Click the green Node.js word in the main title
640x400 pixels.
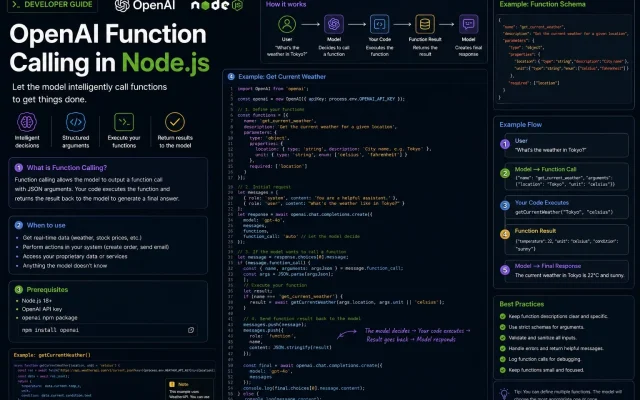pos(166,62)
